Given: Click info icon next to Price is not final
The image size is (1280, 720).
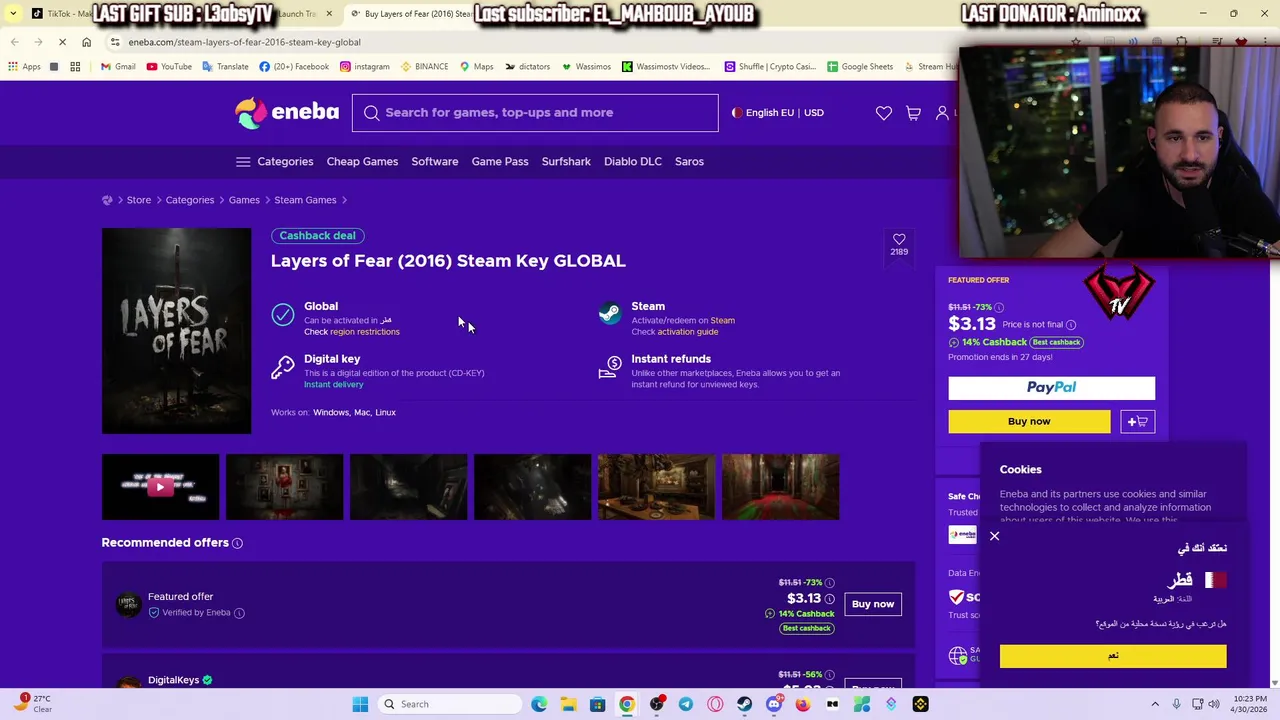Looking at the screenshot, I should point(1071,325).
